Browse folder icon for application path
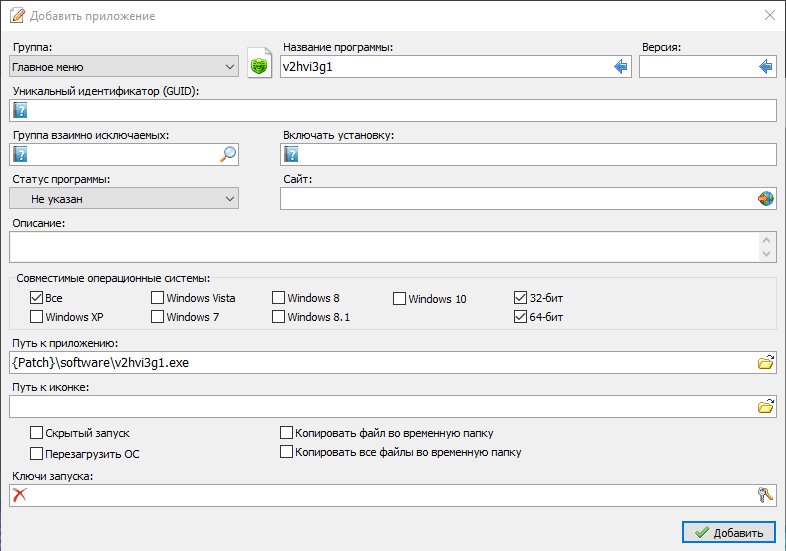Screen dimensions: 786x551 (765, 362)
